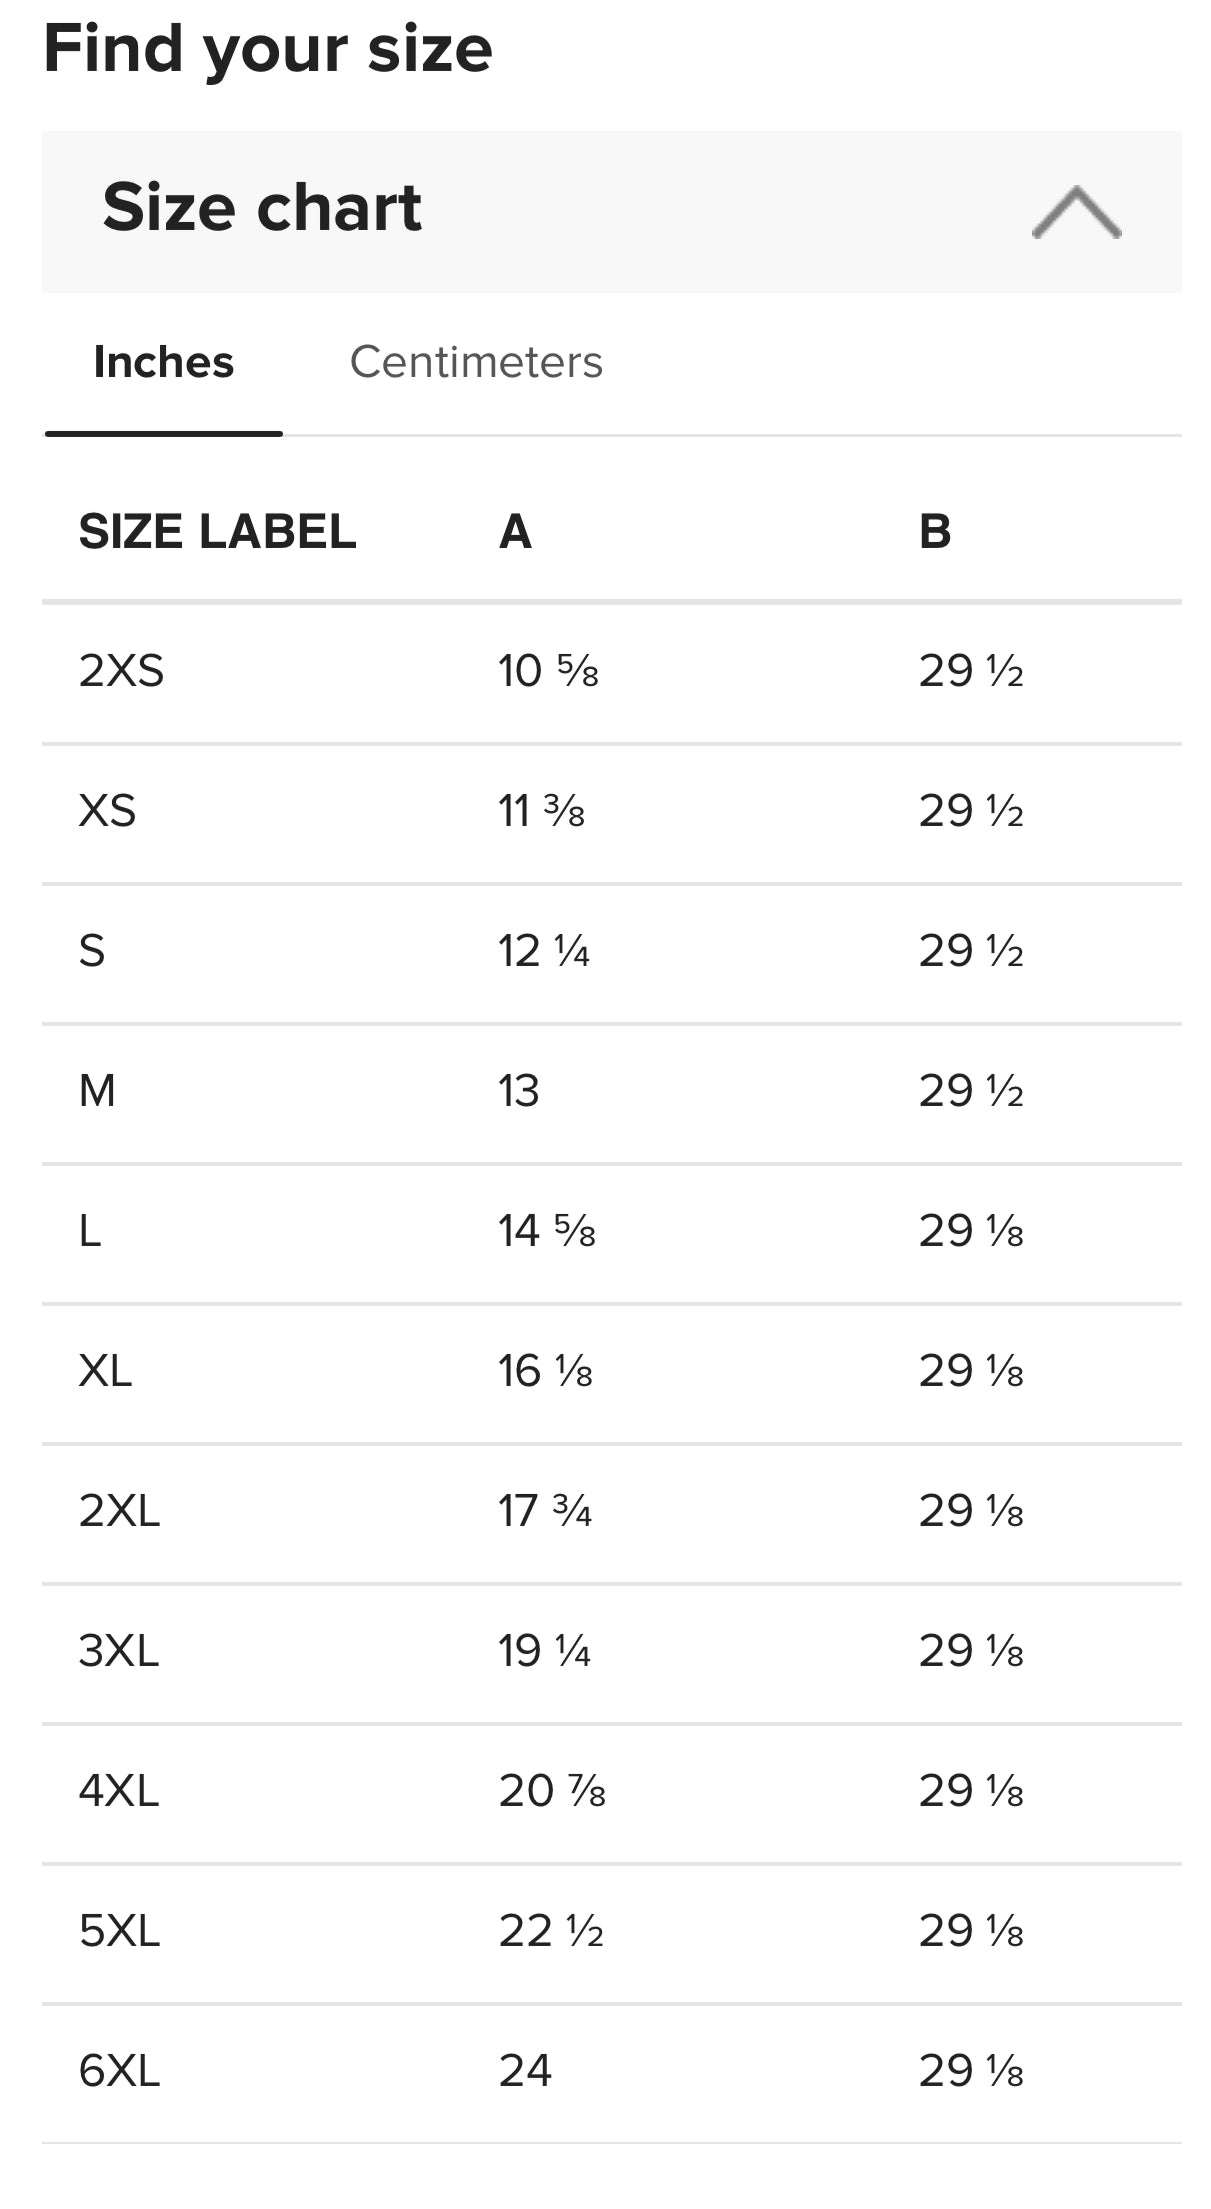
Task: Click the M size label
Action: click(97, 1090)
